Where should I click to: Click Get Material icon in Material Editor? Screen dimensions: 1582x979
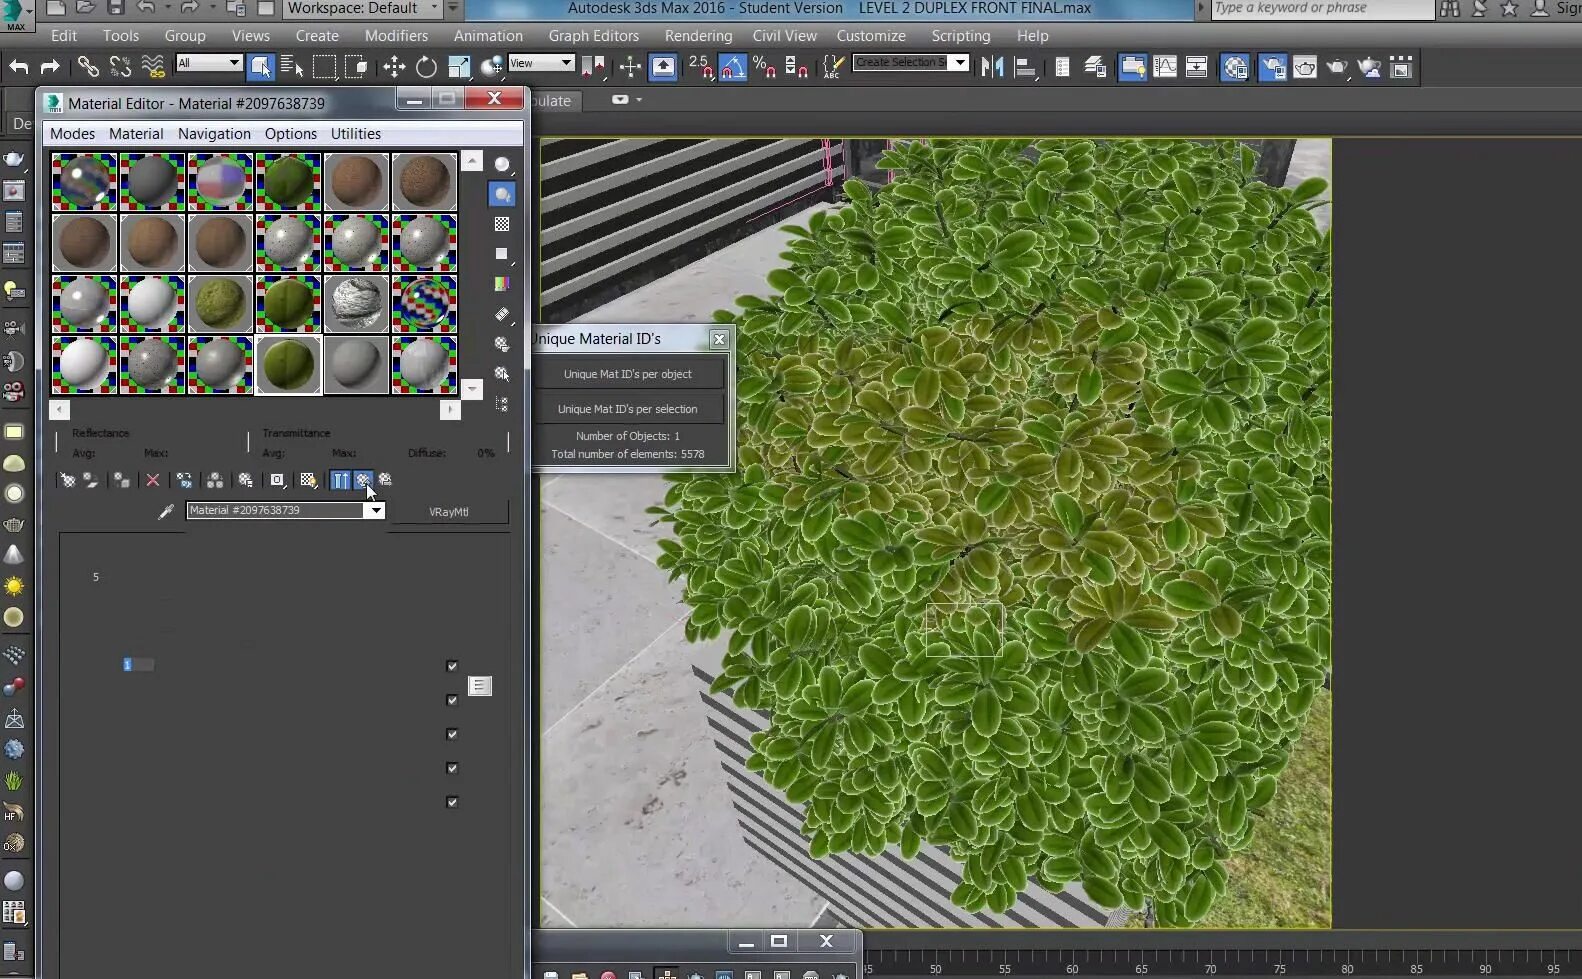coord(67,480)
